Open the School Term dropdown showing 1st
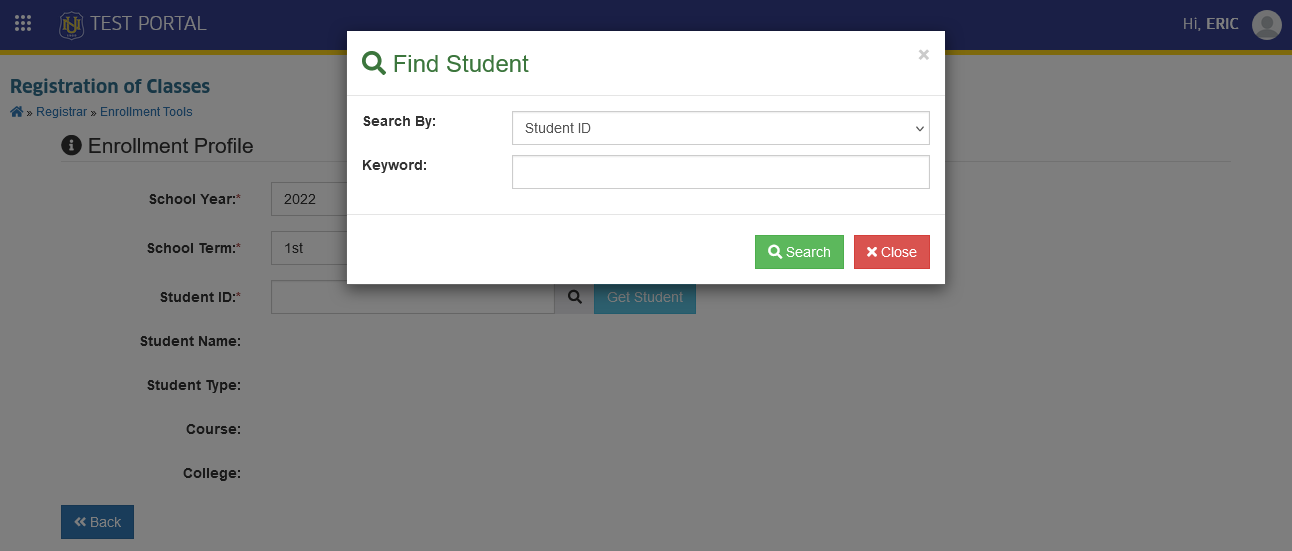This screenshot has height=551, width=1292. coord(309,248)
